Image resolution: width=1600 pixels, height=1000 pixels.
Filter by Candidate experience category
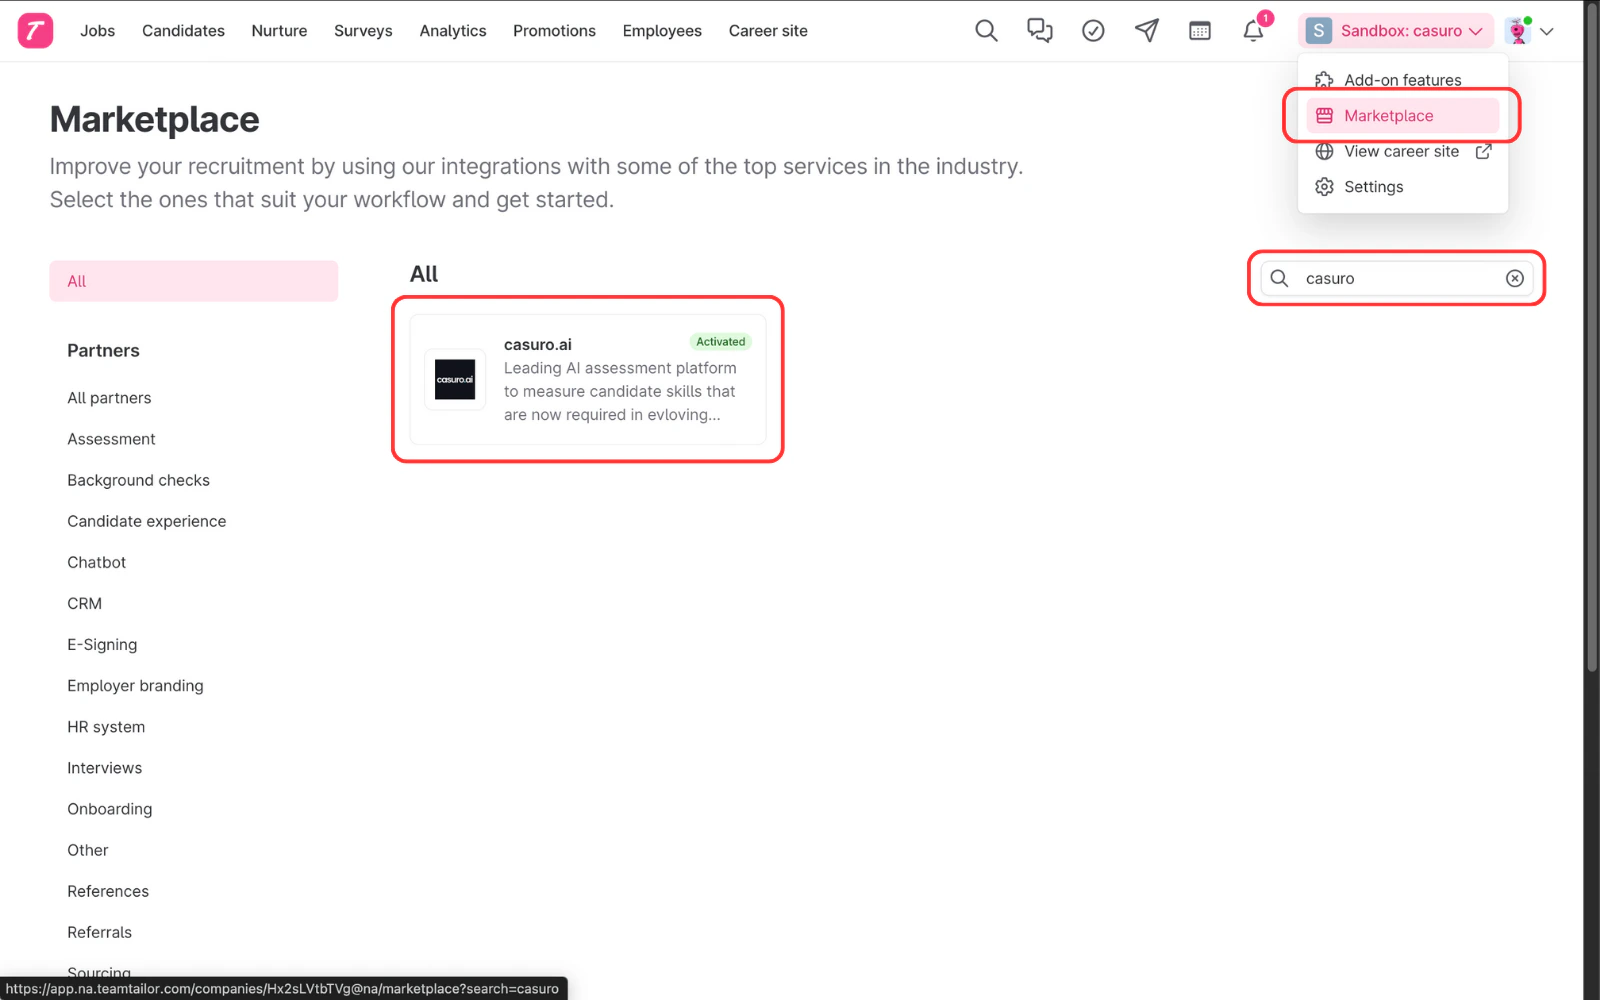146,521
